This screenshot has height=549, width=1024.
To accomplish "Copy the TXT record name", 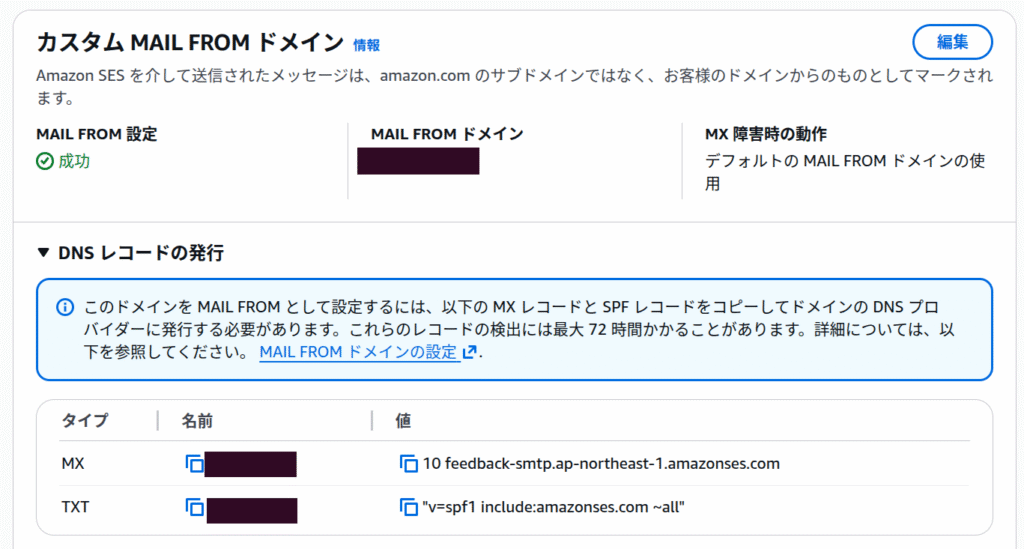I will click(194, 507).
